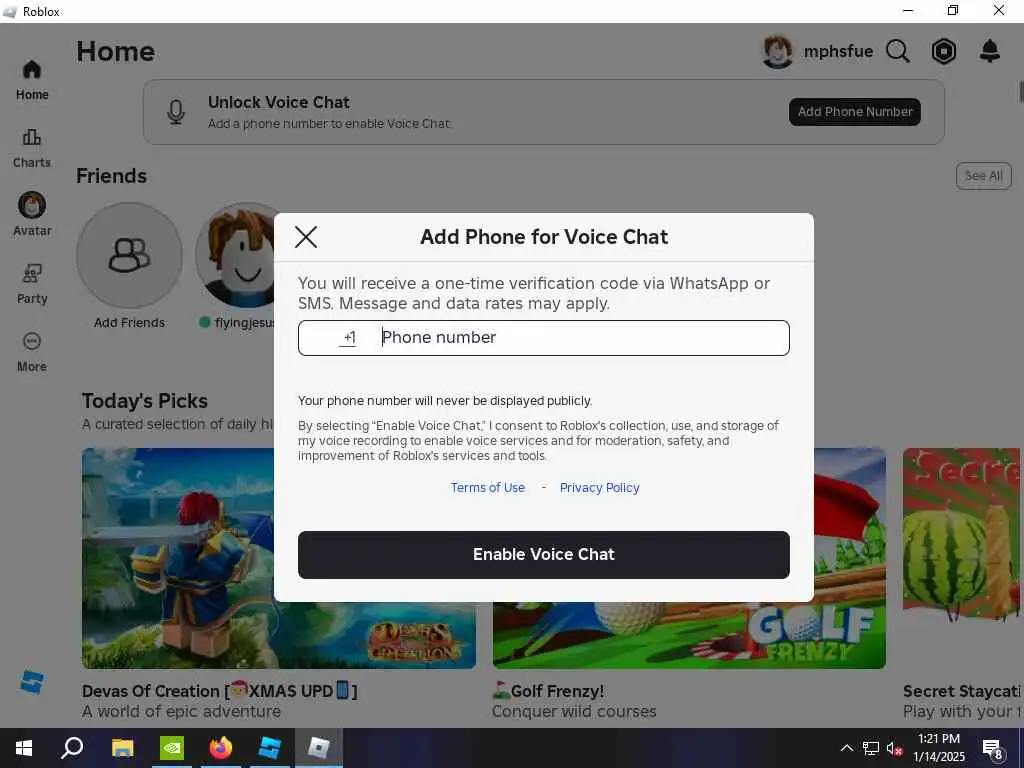The width and height of the screenshot is (1024, 768).
Task: Open Roblox Studio from the taskbar
Action: [x=269, y=748]
